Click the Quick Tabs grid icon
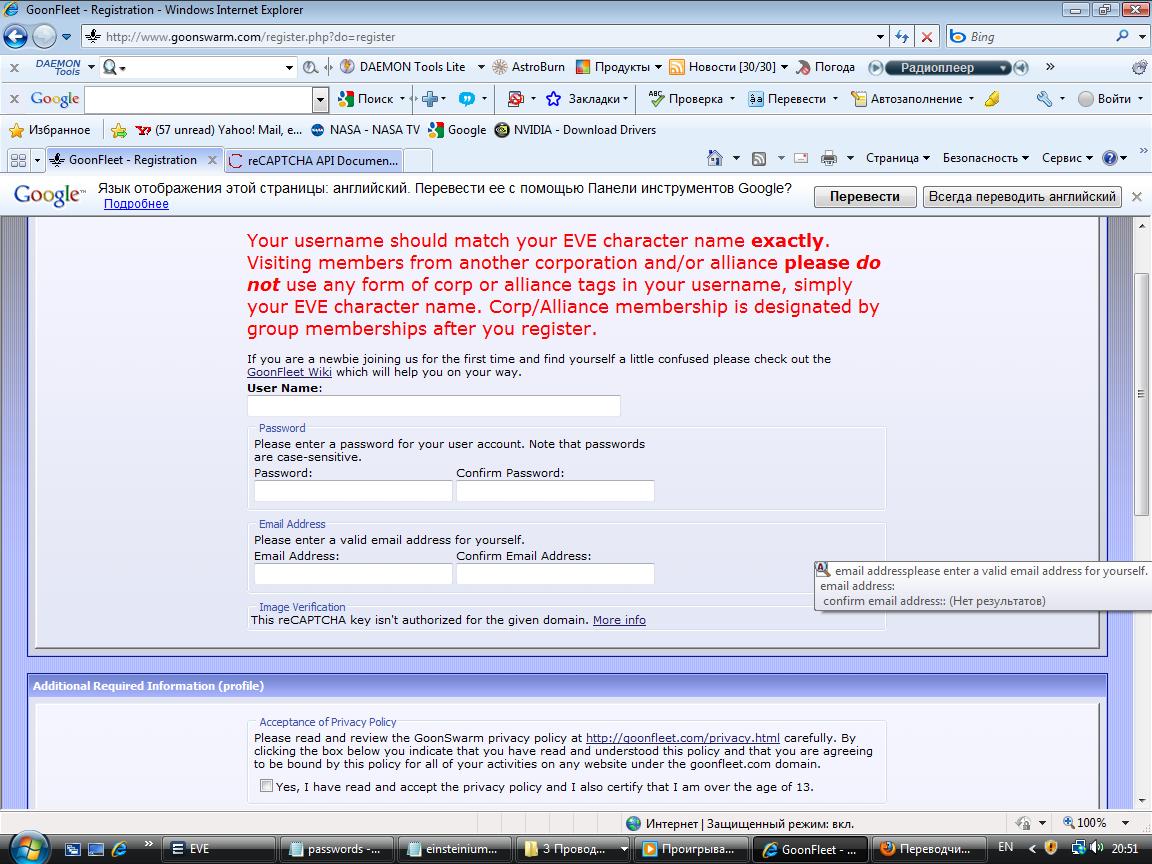 pyautogui.click(x=18, y=159)
